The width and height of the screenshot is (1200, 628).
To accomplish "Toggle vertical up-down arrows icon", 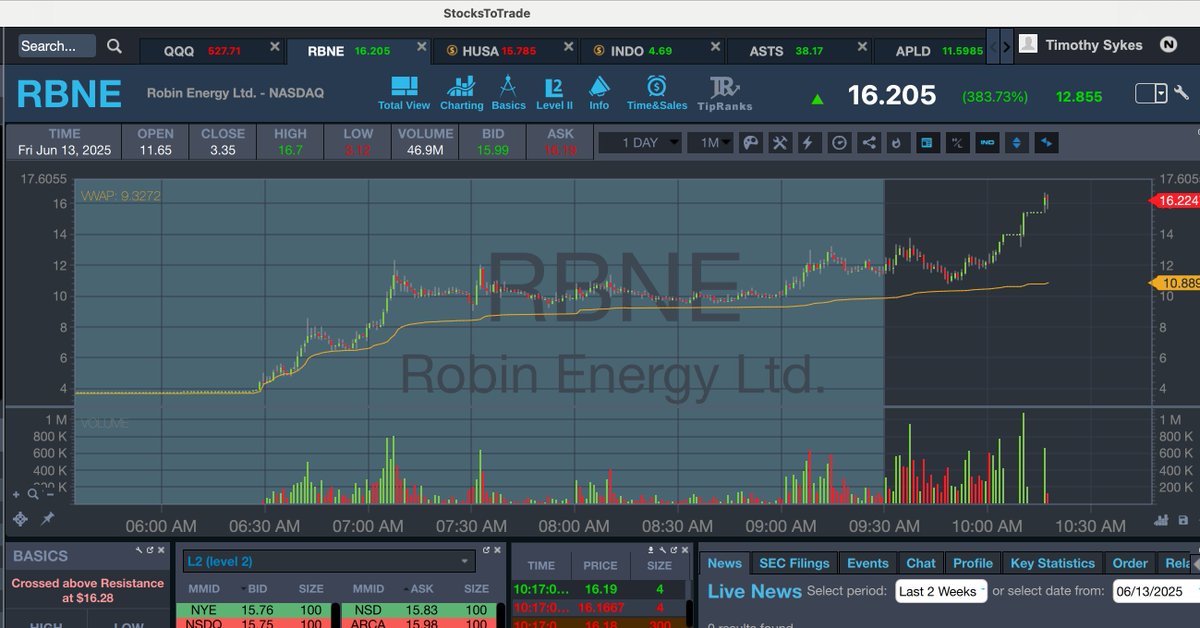I will coord(1017,143).
